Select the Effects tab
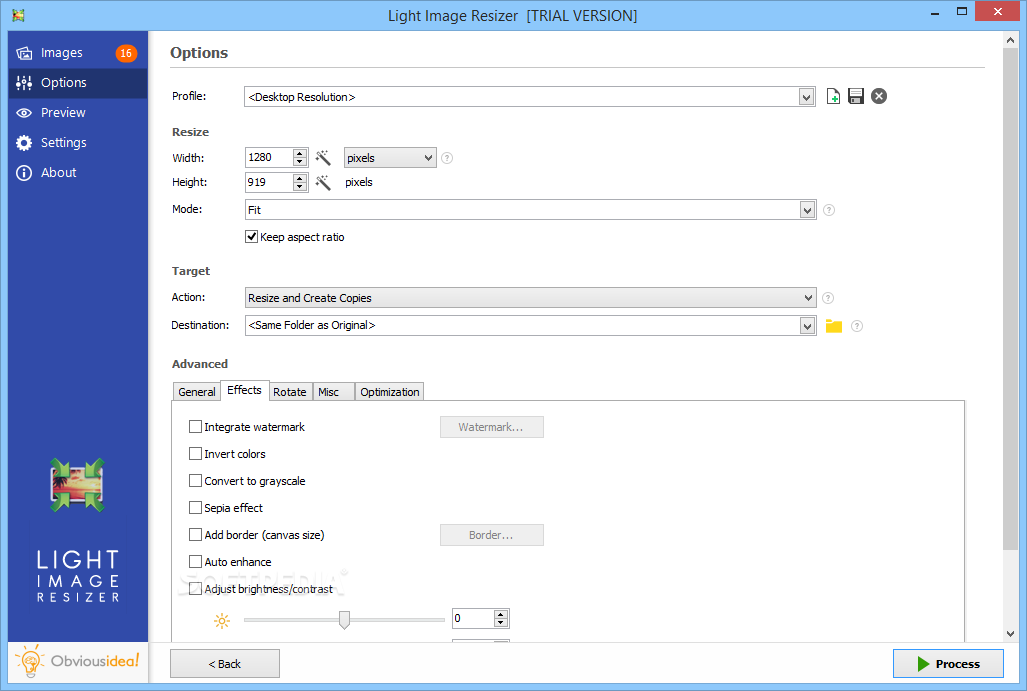Screen dimensions: 1027x691 244,390
